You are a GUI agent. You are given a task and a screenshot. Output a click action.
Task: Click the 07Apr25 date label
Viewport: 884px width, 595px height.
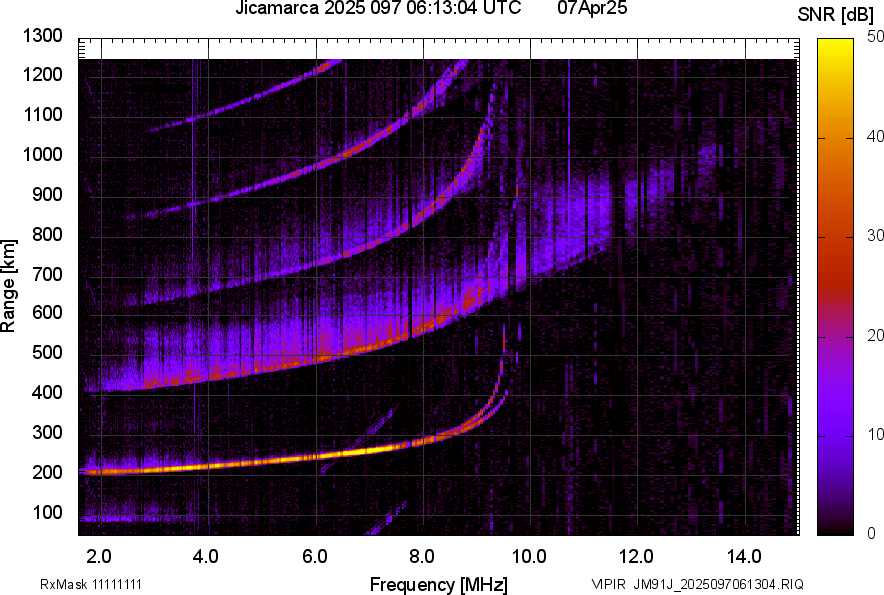click(x=592, y=8)
